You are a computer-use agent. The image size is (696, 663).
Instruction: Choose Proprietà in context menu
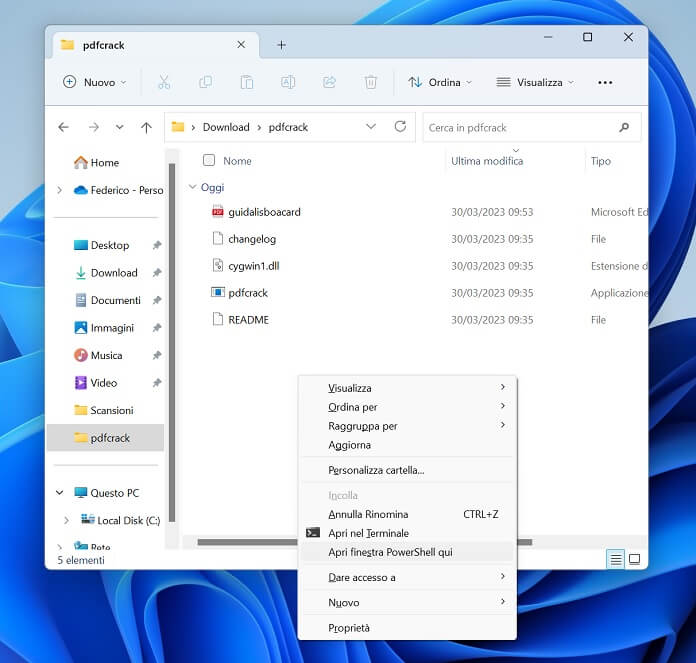click(x=407, y=628)
